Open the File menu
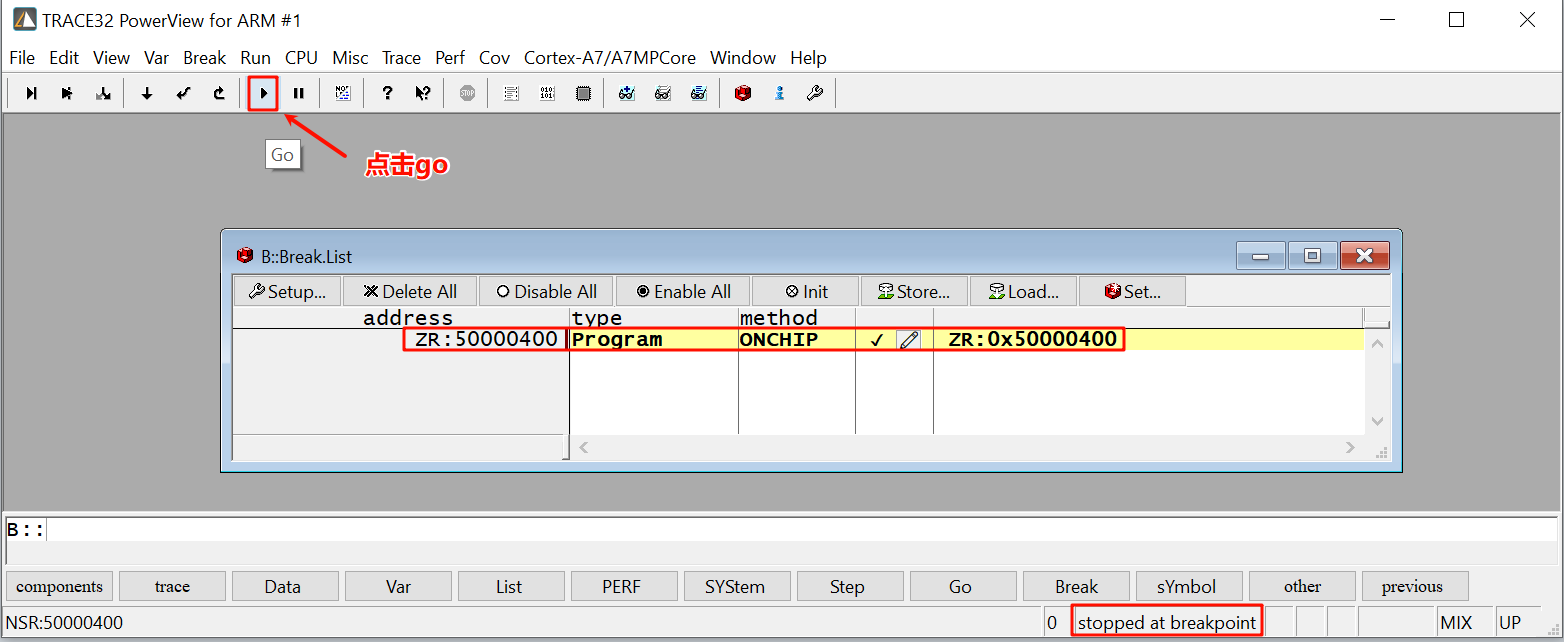The width and height of the screenshot is (1564, 642). [x=22, y=58]
